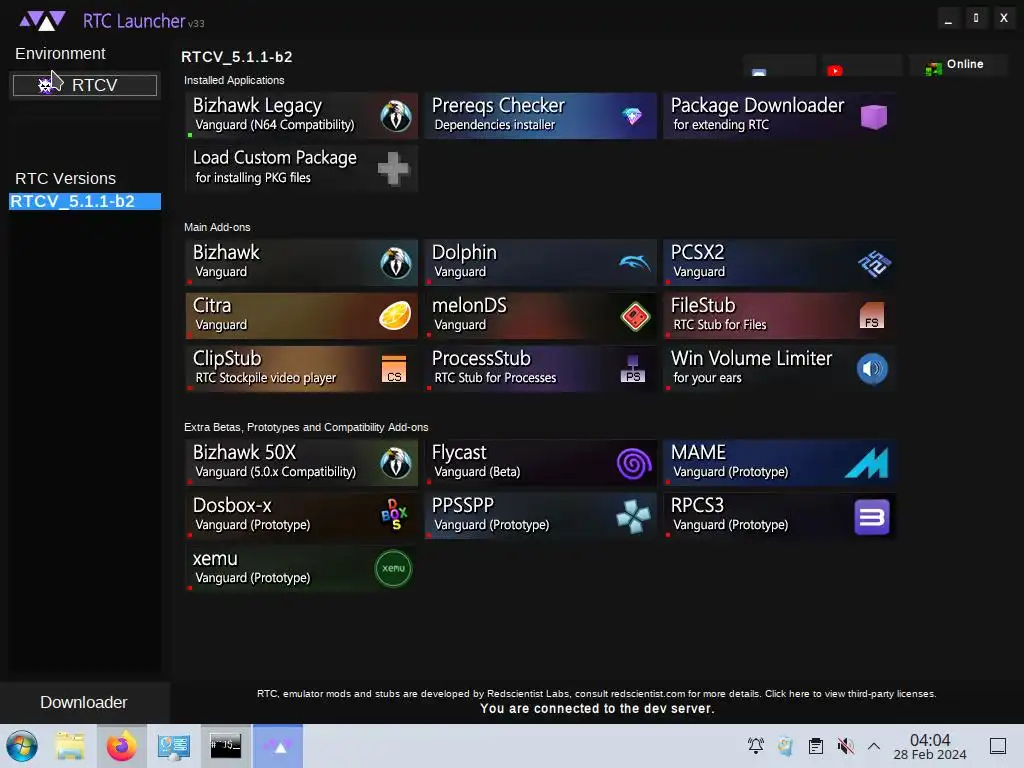1024x768 pixels.
Task: Click here to view third-party licenses
Action: pos(850,694)
